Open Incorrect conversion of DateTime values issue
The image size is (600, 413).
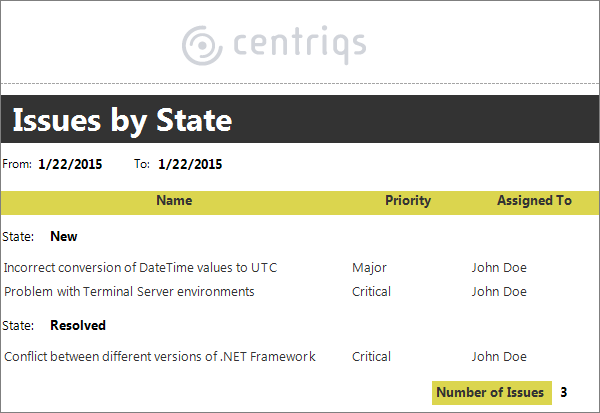[x=140, y=268]
